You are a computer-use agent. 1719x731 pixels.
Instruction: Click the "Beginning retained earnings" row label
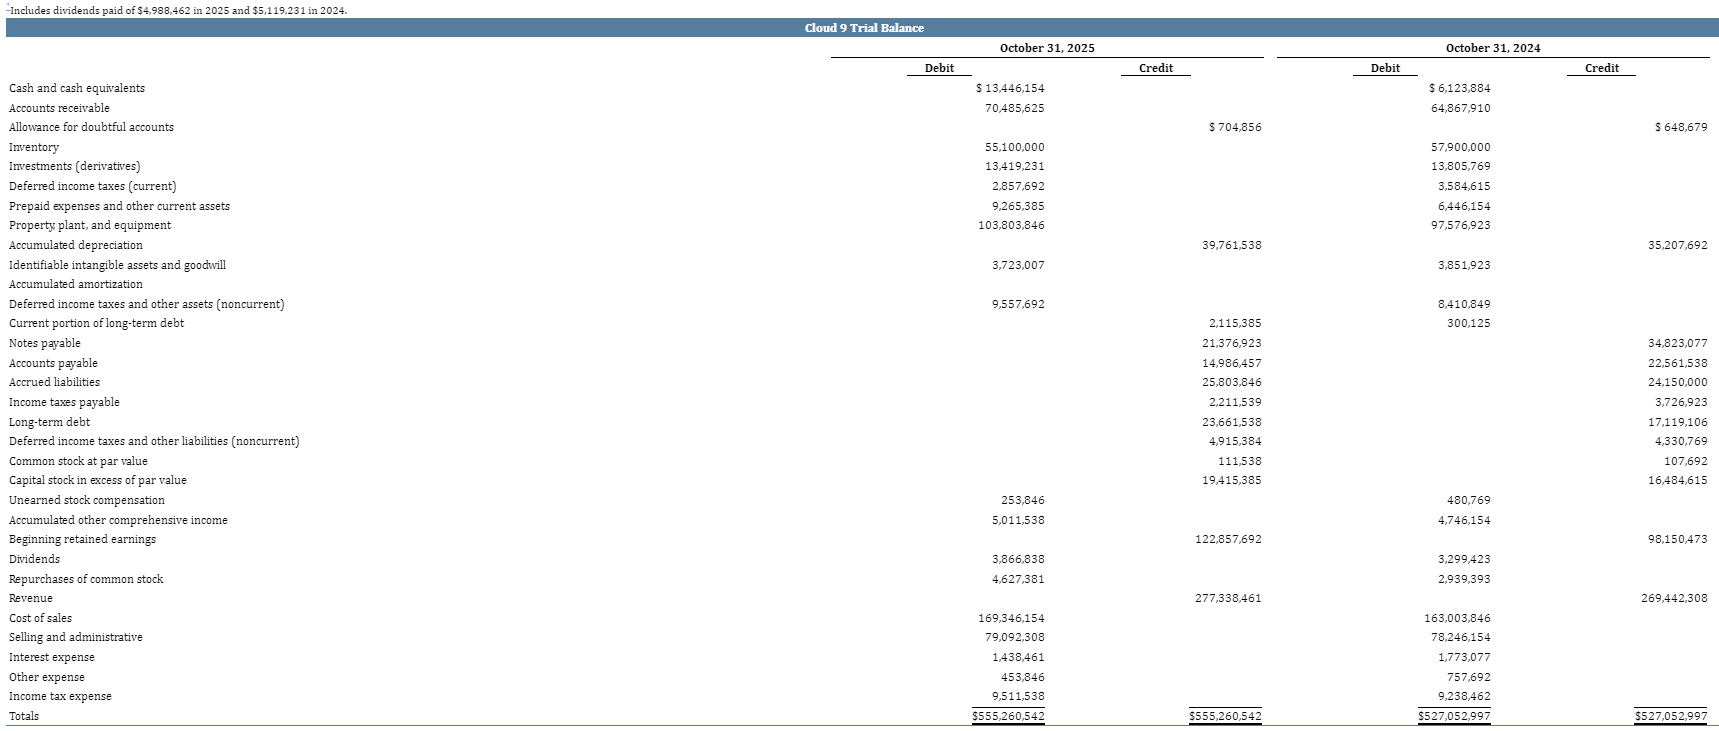tap(82, 539)
